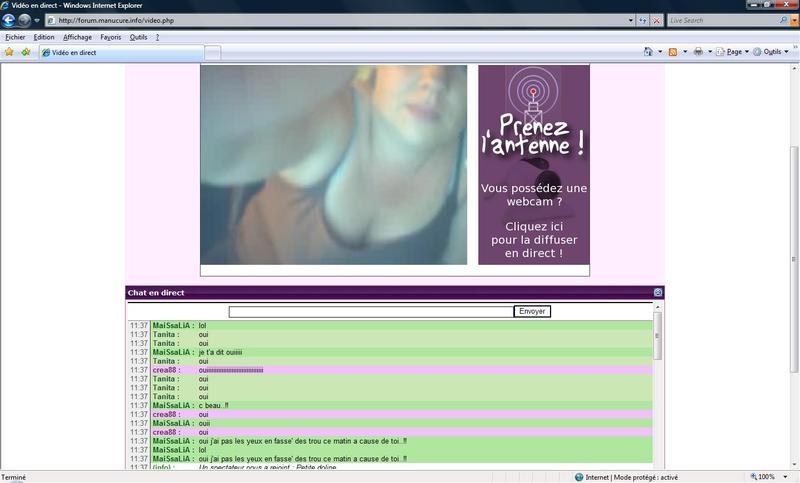Screen dimensions: 800x483
Task: Click the chat log scrollbar thumb
Action: [657, 340]
